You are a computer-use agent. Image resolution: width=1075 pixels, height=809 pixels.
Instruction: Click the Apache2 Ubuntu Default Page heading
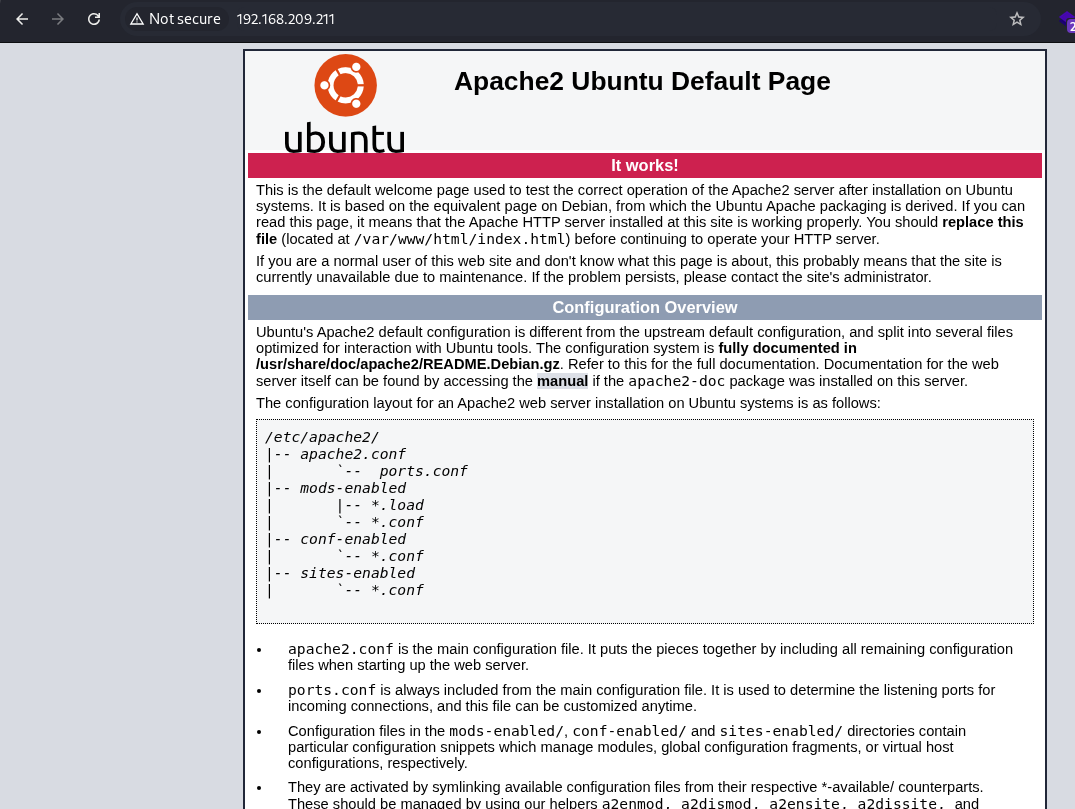pos(642,81)
